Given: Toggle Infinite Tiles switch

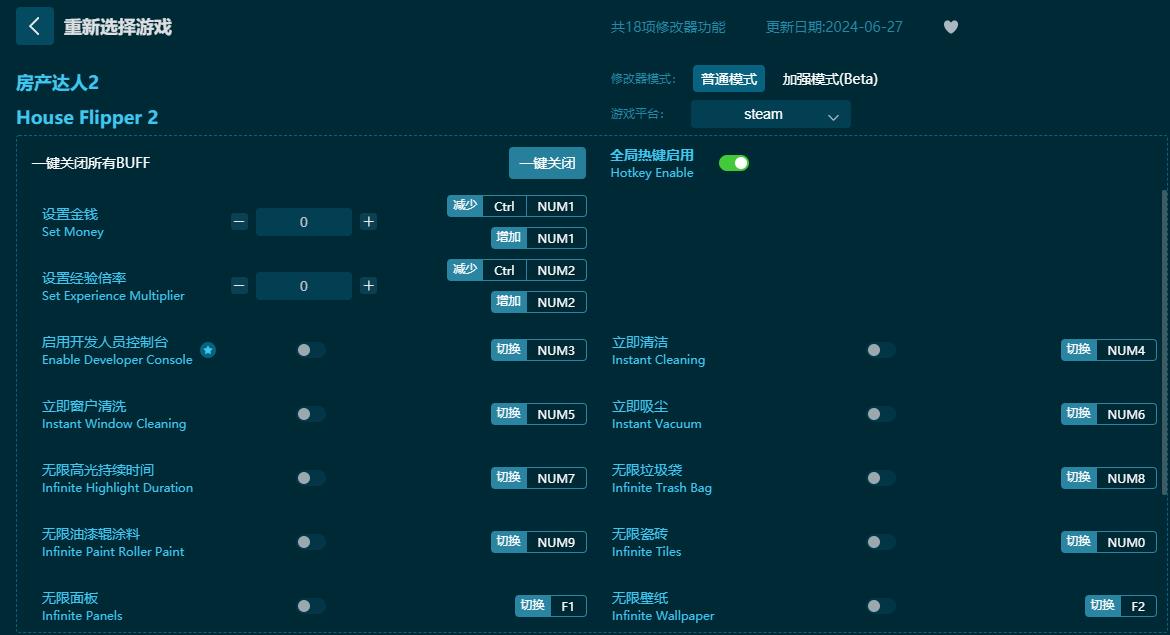Looking at the screenshot, I should pyautogui.click(x=880, y=542).
